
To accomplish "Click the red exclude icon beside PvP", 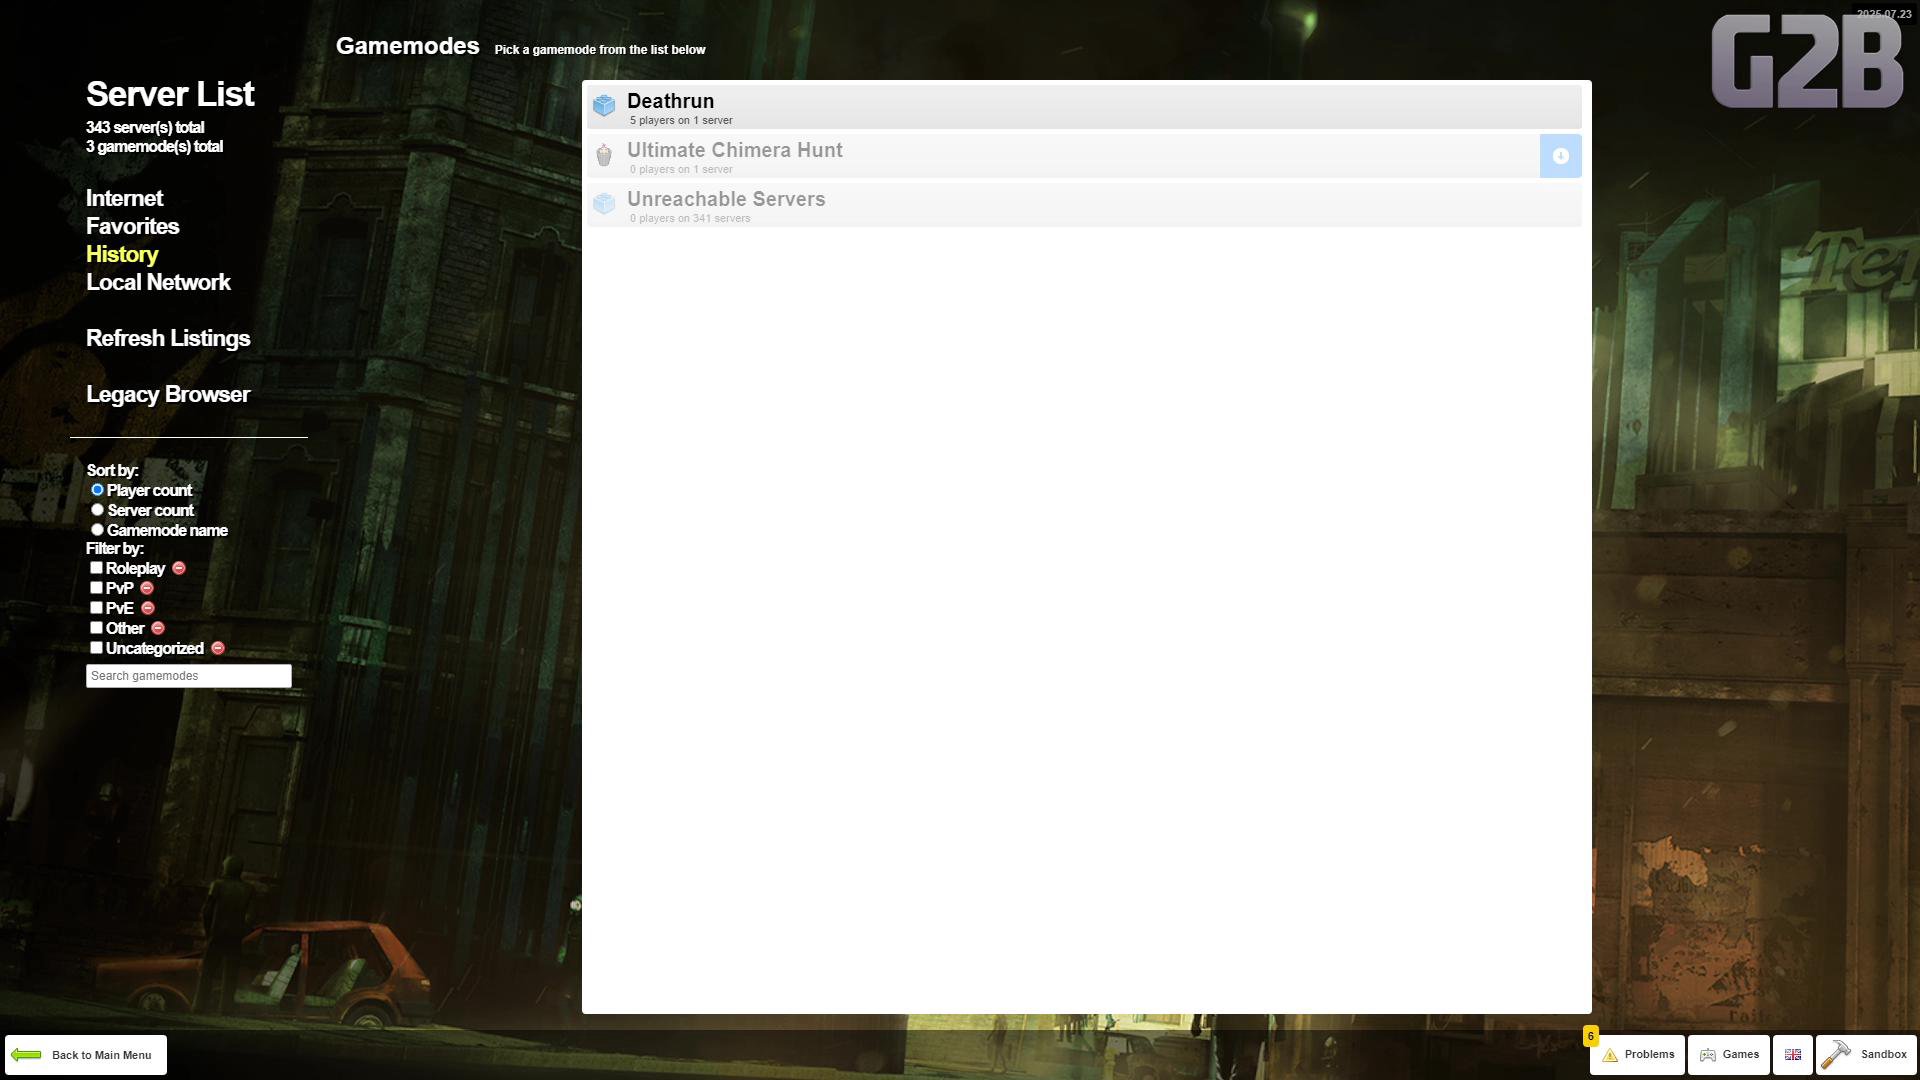I will pyautogui.click(x=147, y=588).
